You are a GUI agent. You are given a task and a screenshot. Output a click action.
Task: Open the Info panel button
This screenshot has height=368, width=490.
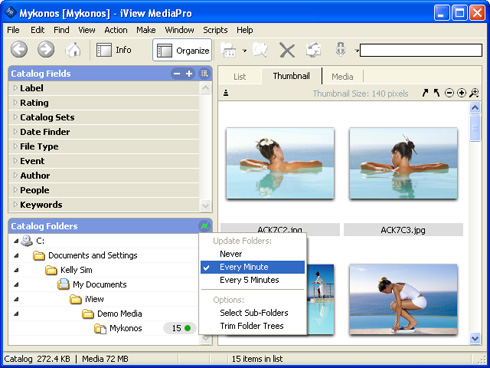pos(114,50)
